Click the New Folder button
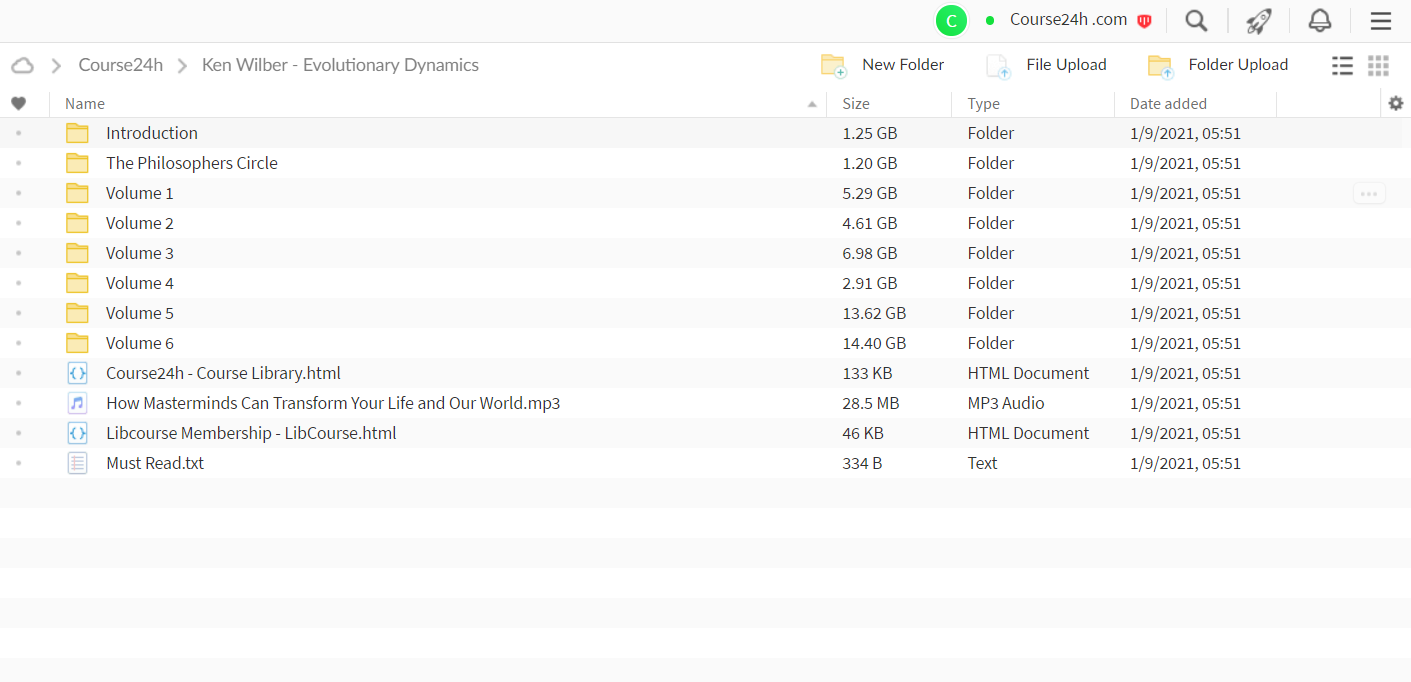The height and width of the screenshot is (682, 1411). coord(882,65)
